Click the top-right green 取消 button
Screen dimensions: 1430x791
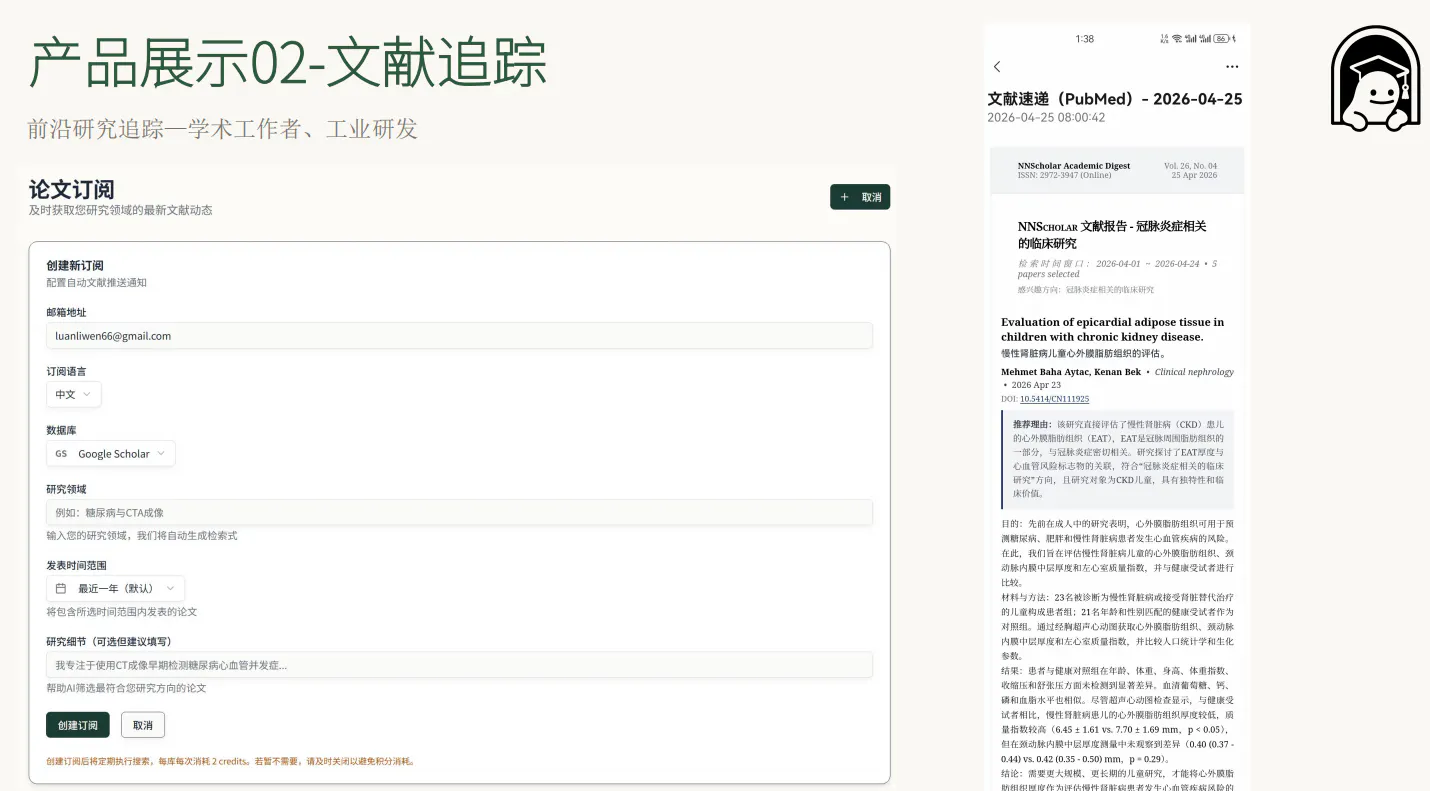click(x=860, y=197)
